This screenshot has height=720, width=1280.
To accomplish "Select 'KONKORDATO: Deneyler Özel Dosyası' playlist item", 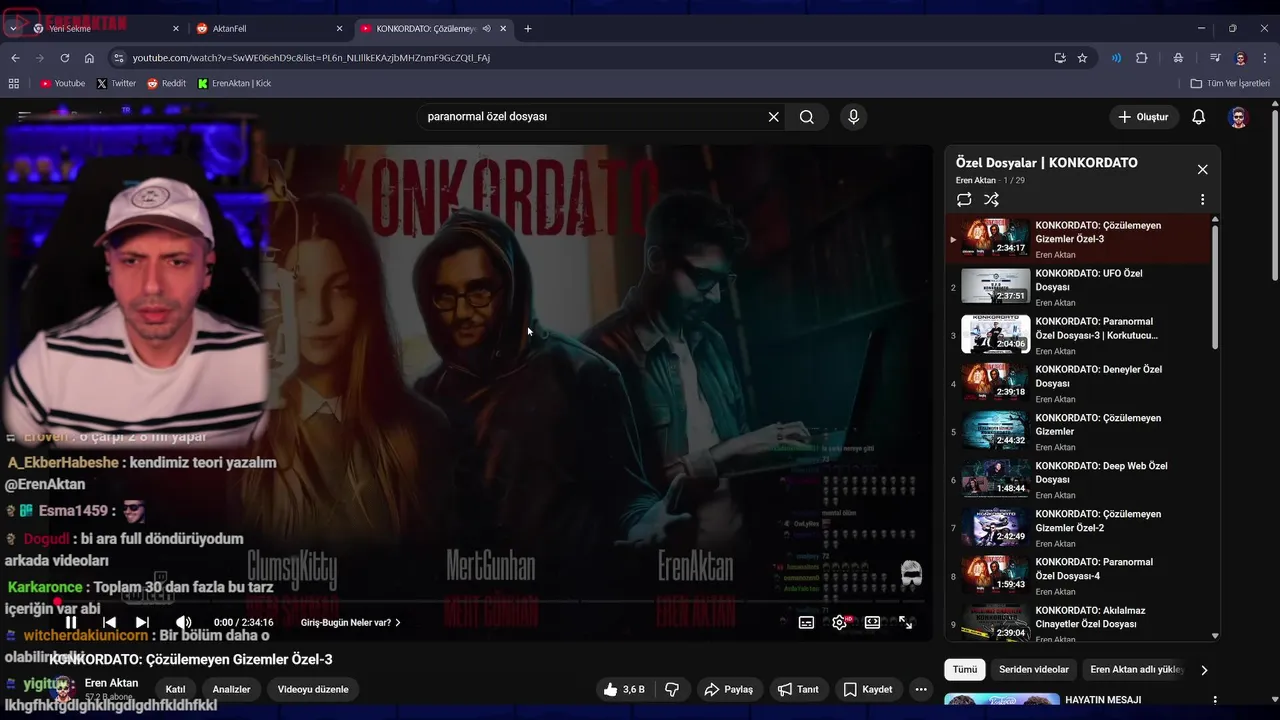I will [1078, 383].
